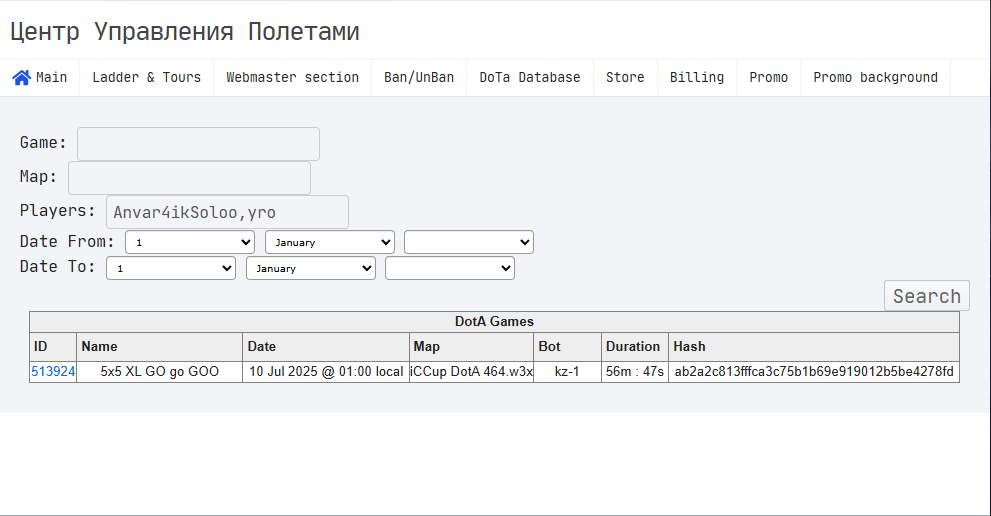Select the Promo menu item
The height and width of the screenshot is (516, 991).
pos(769,78)
